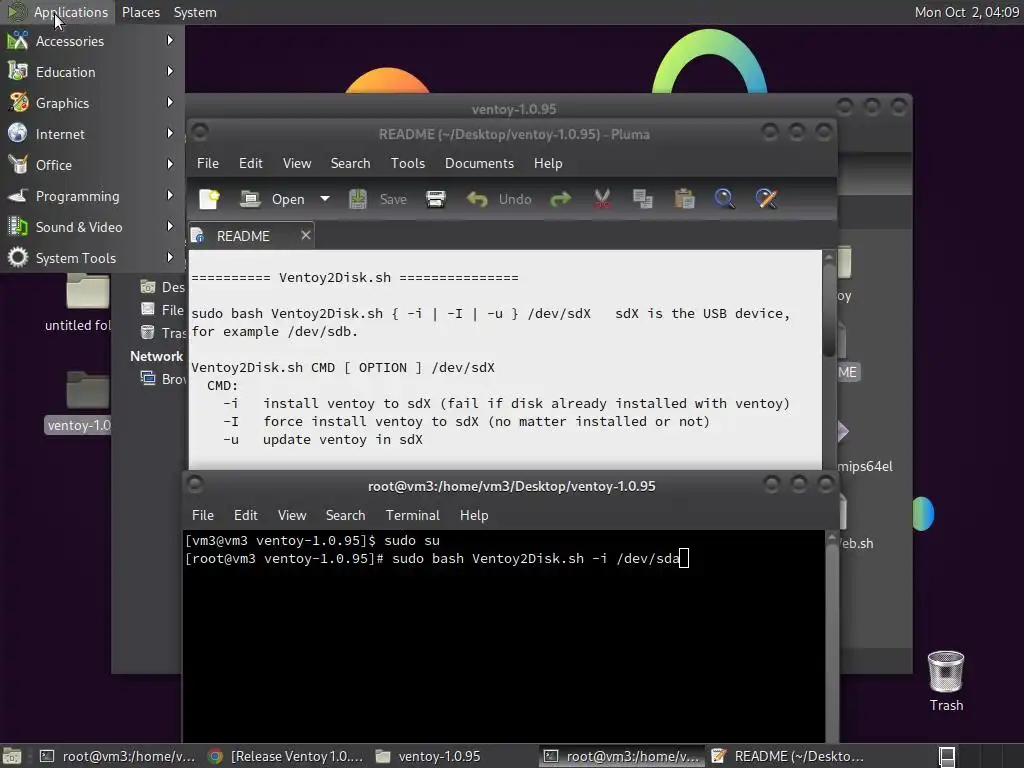Expand Accessories submenu
Viewport: 1024px width, 768px height.
click(x=92, y=41)
